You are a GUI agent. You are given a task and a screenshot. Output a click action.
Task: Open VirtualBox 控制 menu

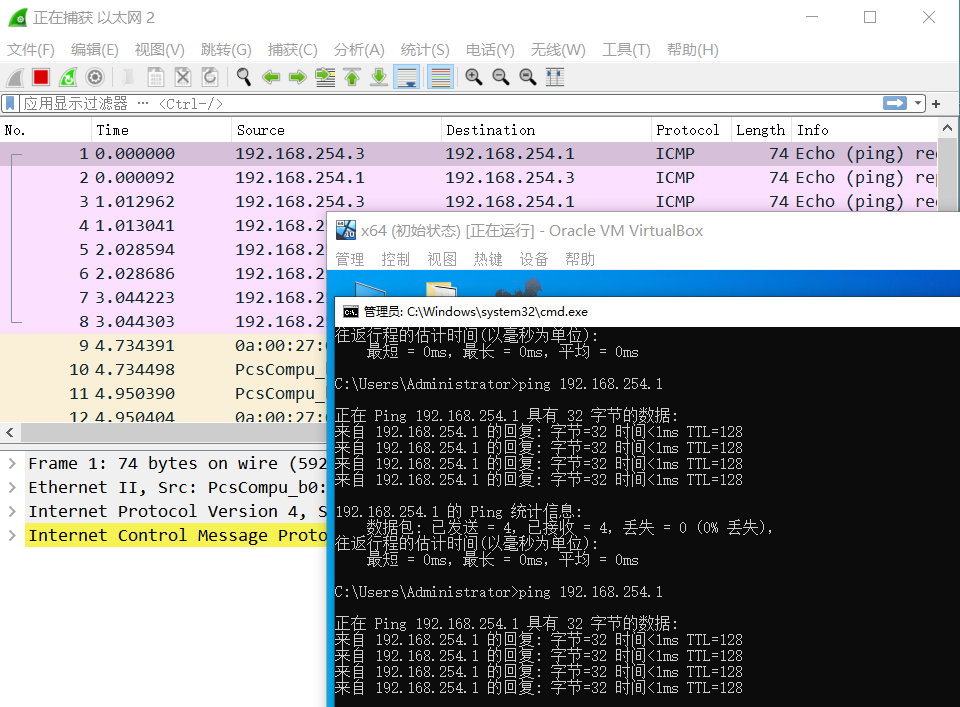(396, 260)
